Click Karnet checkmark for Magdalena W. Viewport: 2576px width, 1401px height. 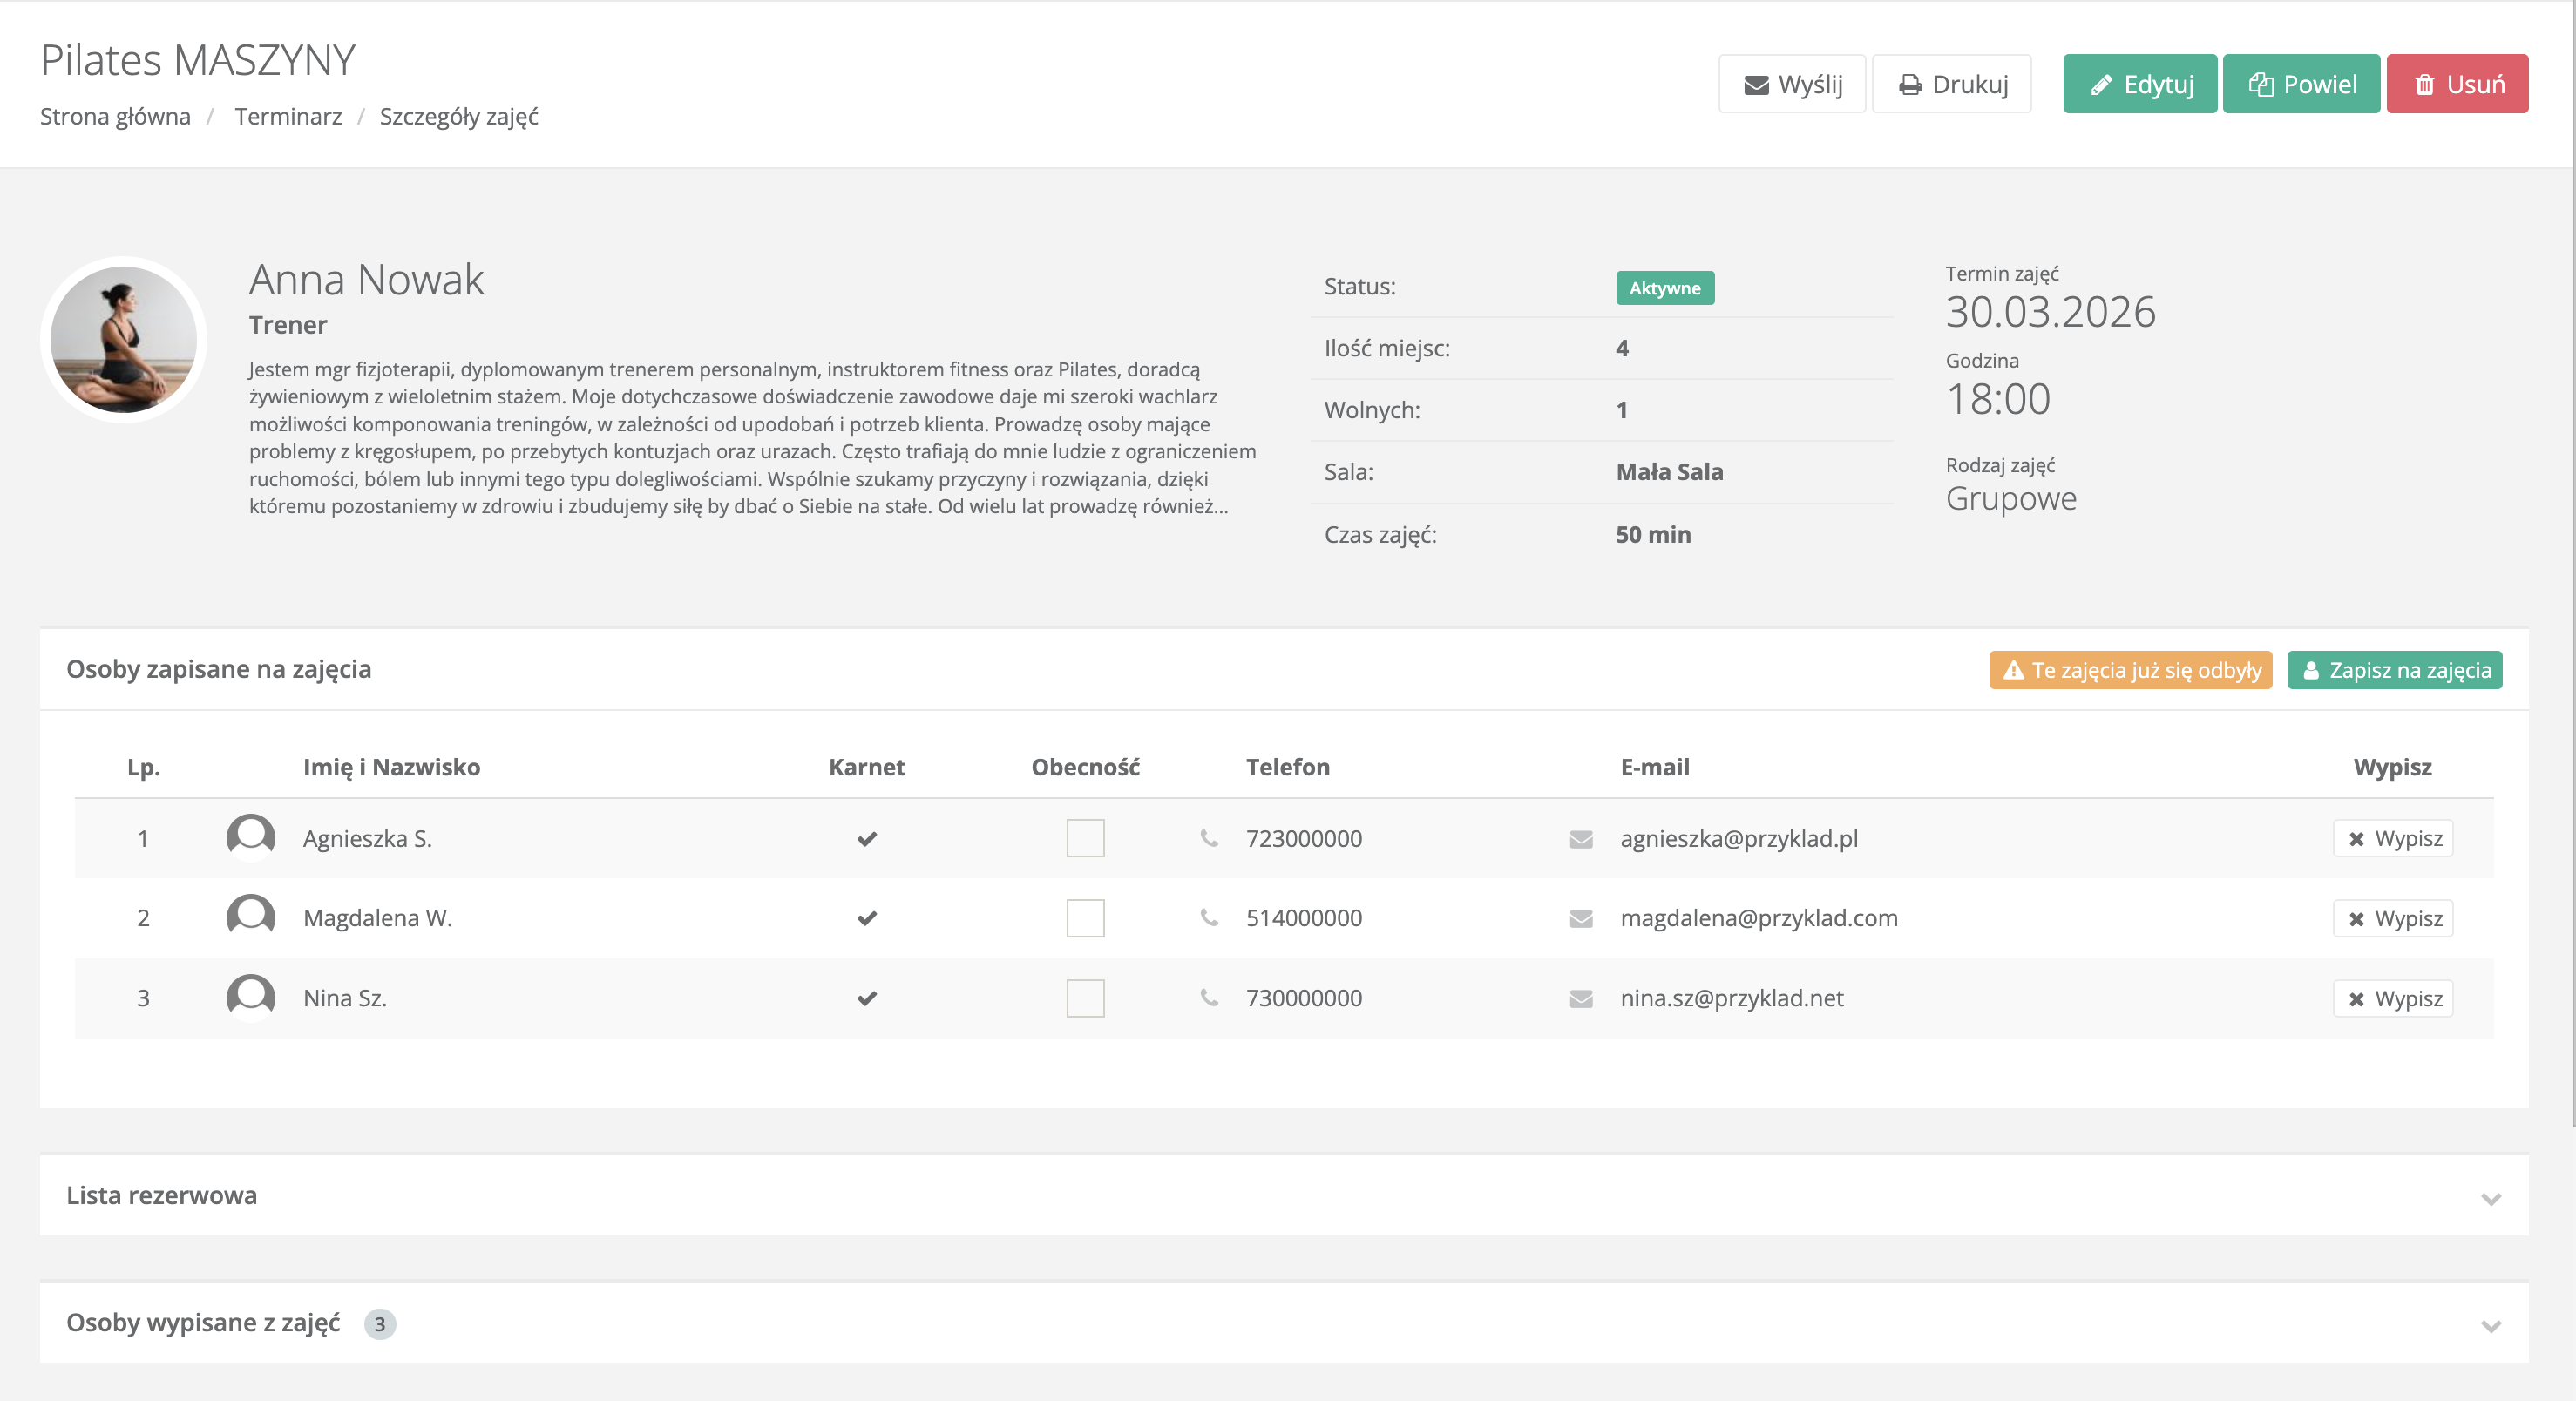pos(866,918)
